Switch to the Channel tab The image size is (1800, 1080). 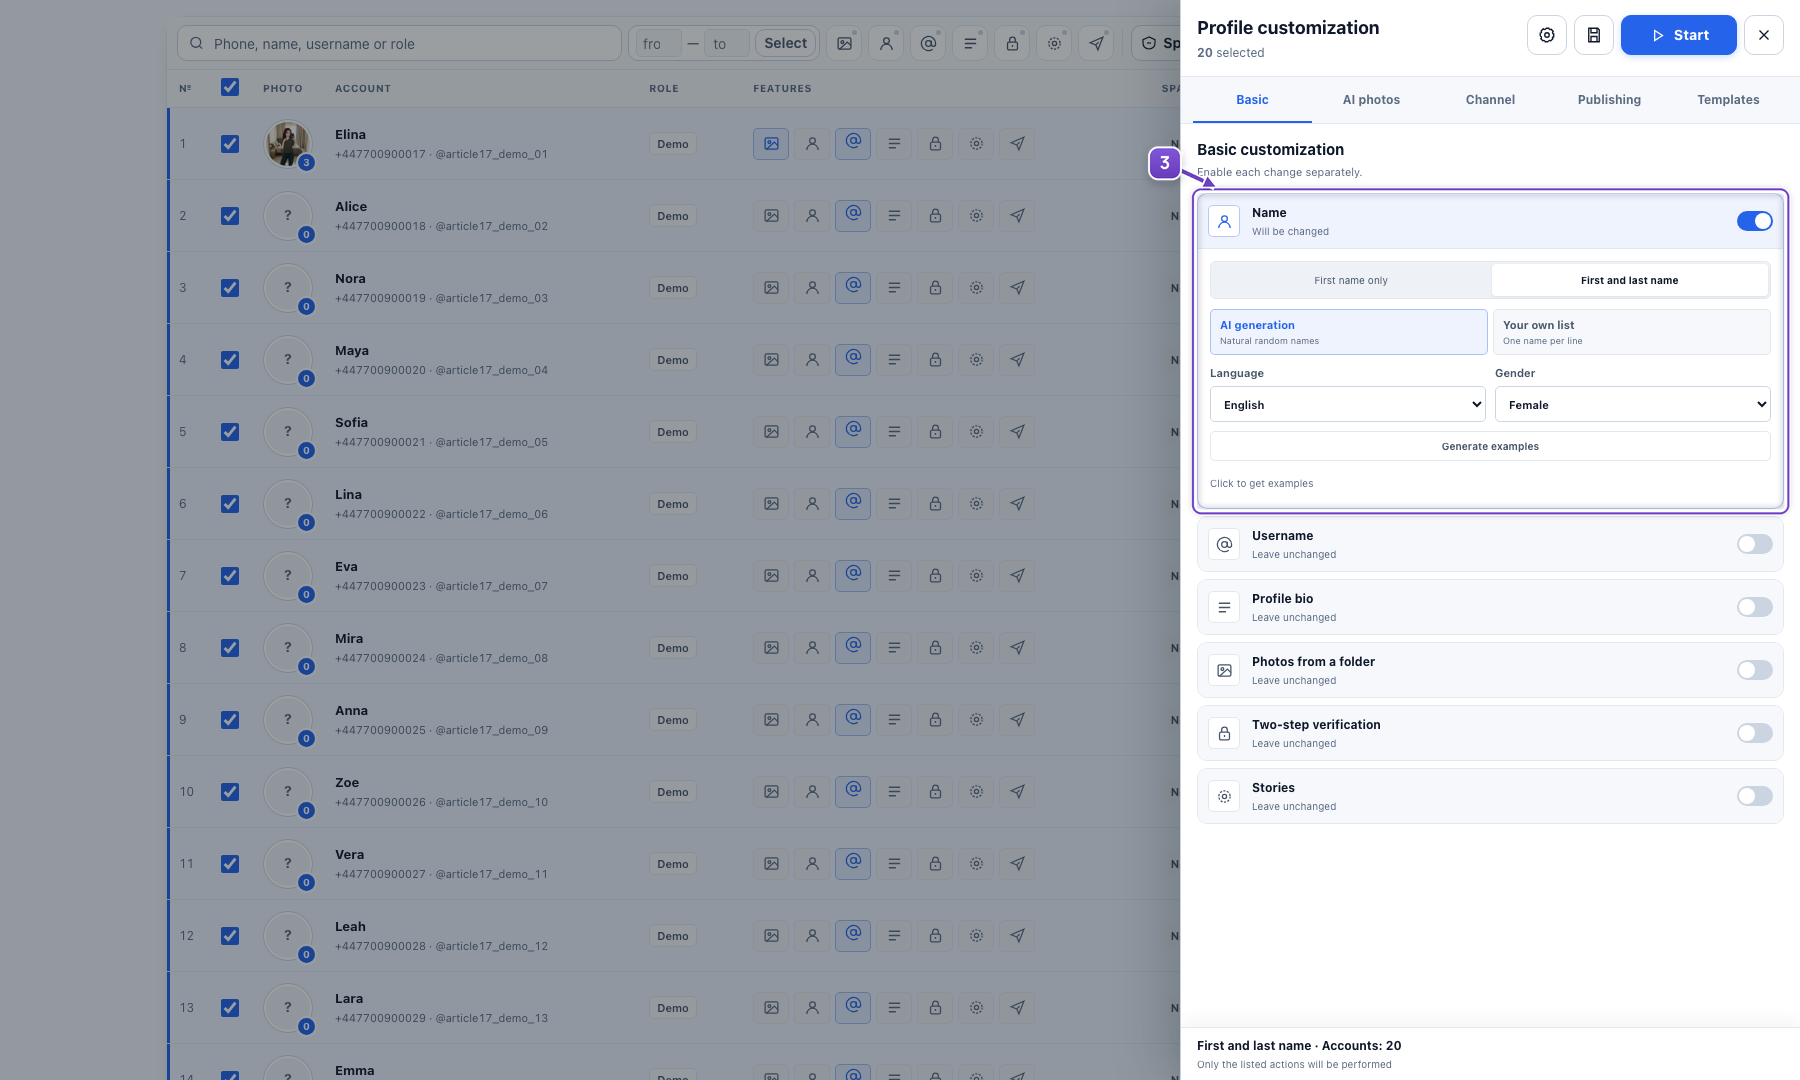[1490, 100]
